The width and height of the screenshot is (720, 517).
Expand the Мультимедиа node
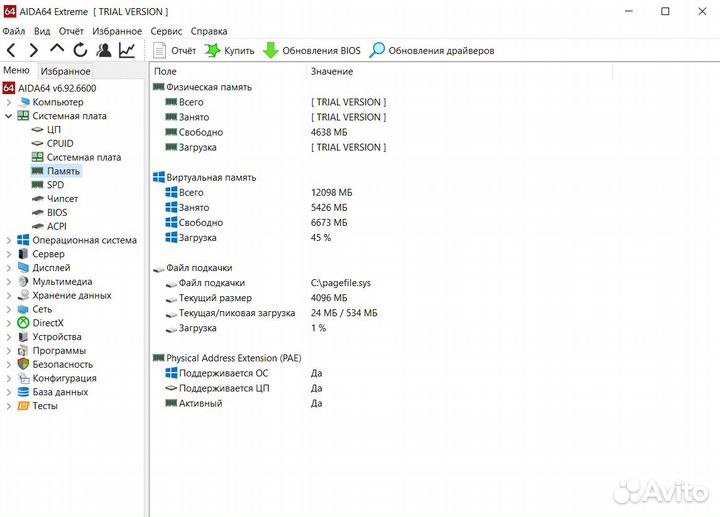pos(9,281)
